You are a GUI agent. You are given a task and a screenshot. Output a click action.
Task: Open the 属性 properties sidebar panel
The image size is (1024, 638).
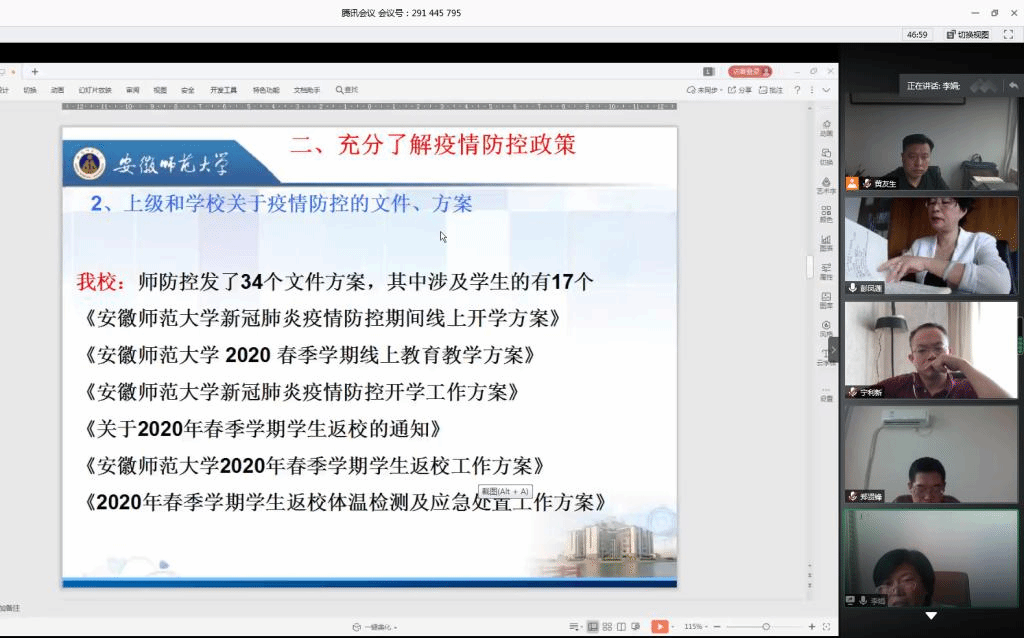tap(826, 270)
